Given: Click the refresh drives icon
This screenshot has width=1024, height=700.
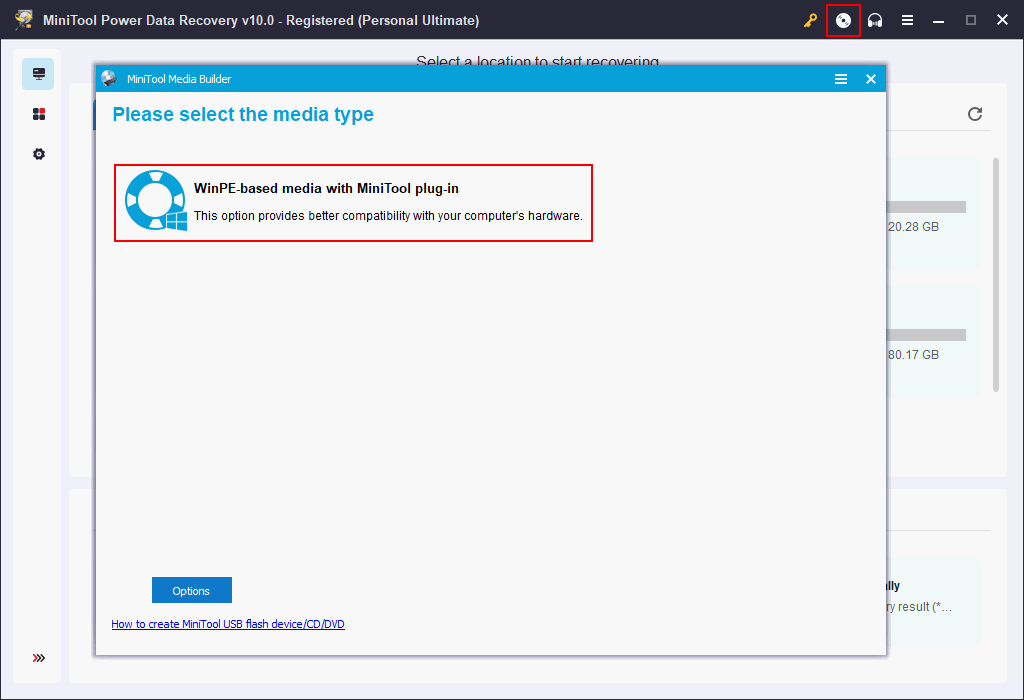Looking at the screenshot, I should click(x=975, y=114).
